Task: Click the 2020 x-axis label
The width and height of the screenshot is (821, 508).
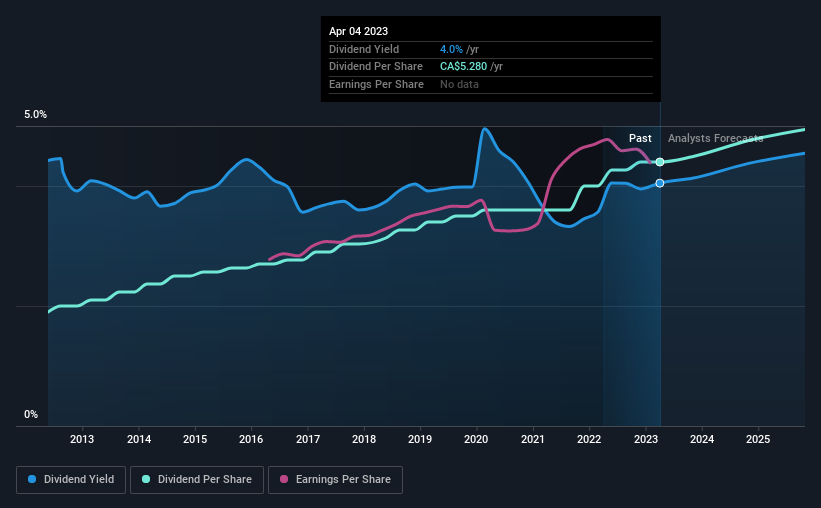Action: (x=476, y=439)
